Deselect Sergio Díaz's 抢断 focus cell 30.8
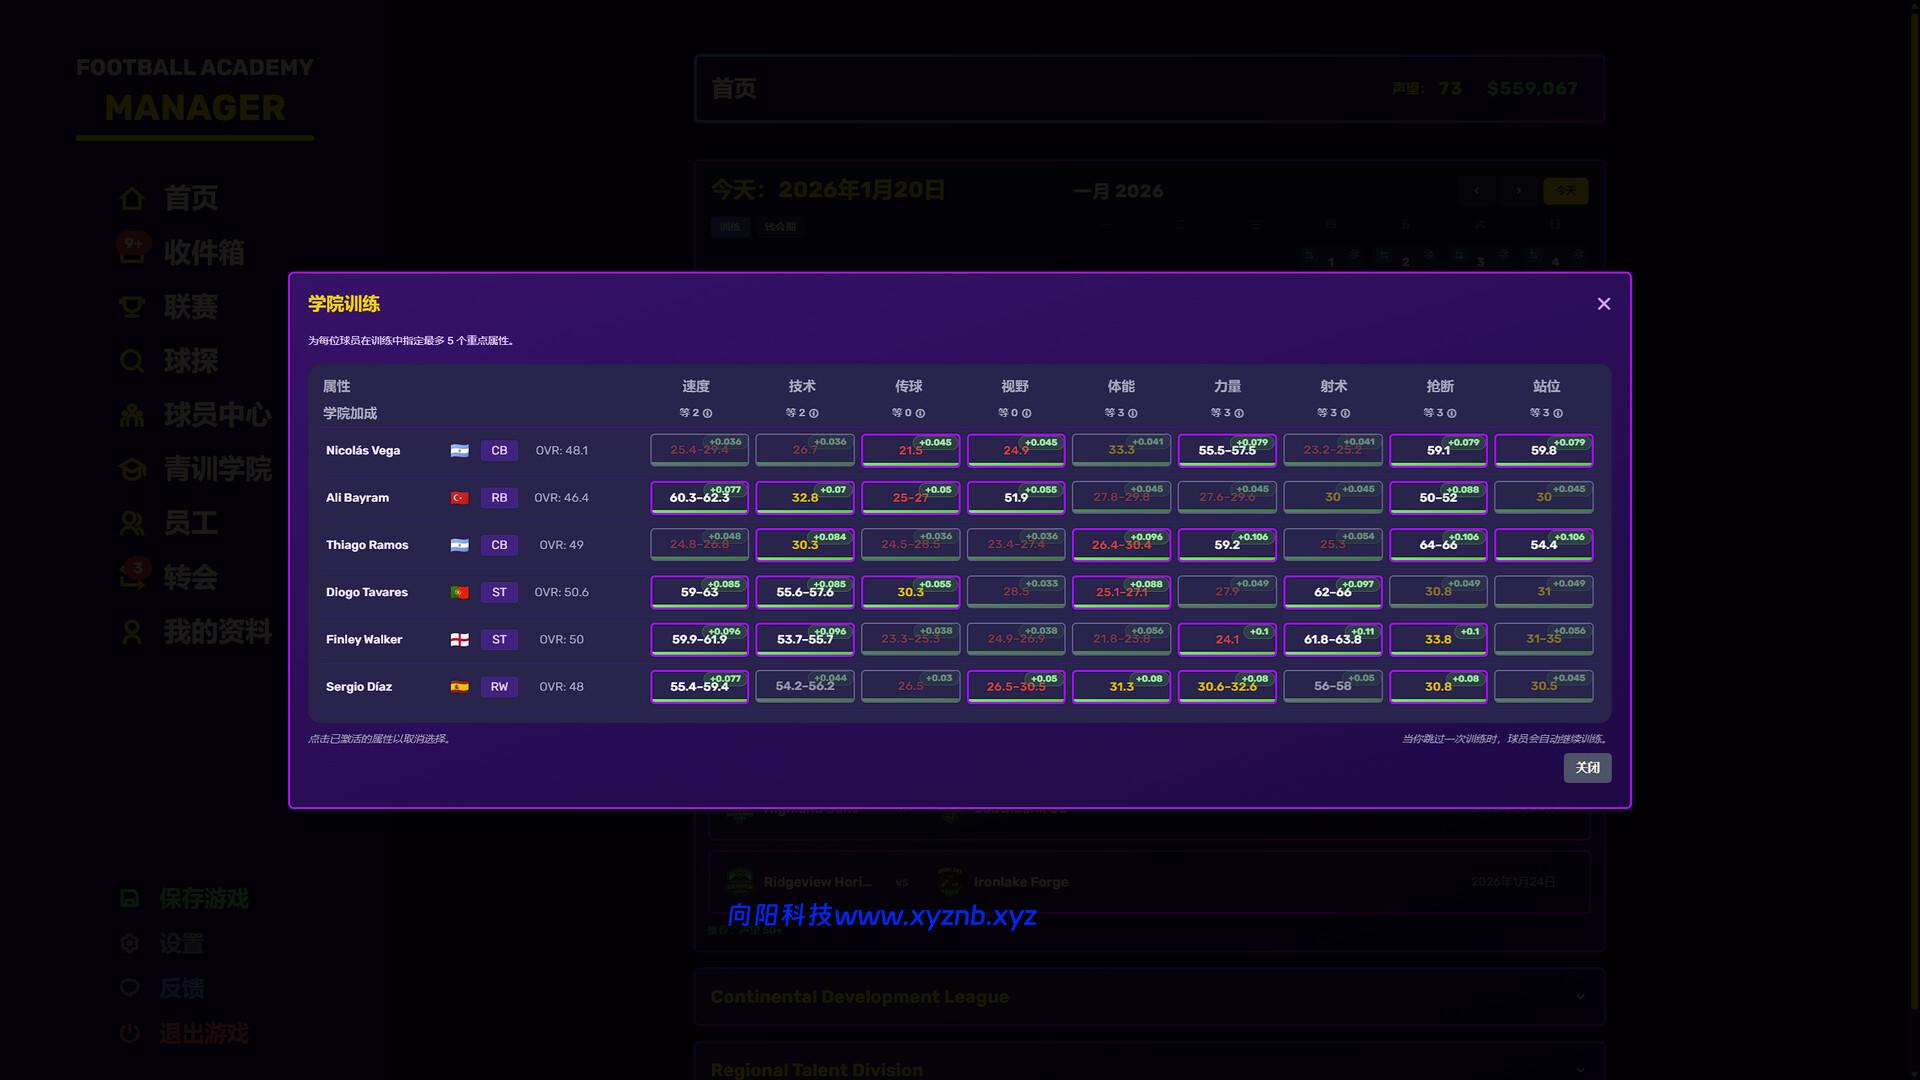Image resolution: width=1920 pixels, height=1080 pixels. click(1437, 686)
